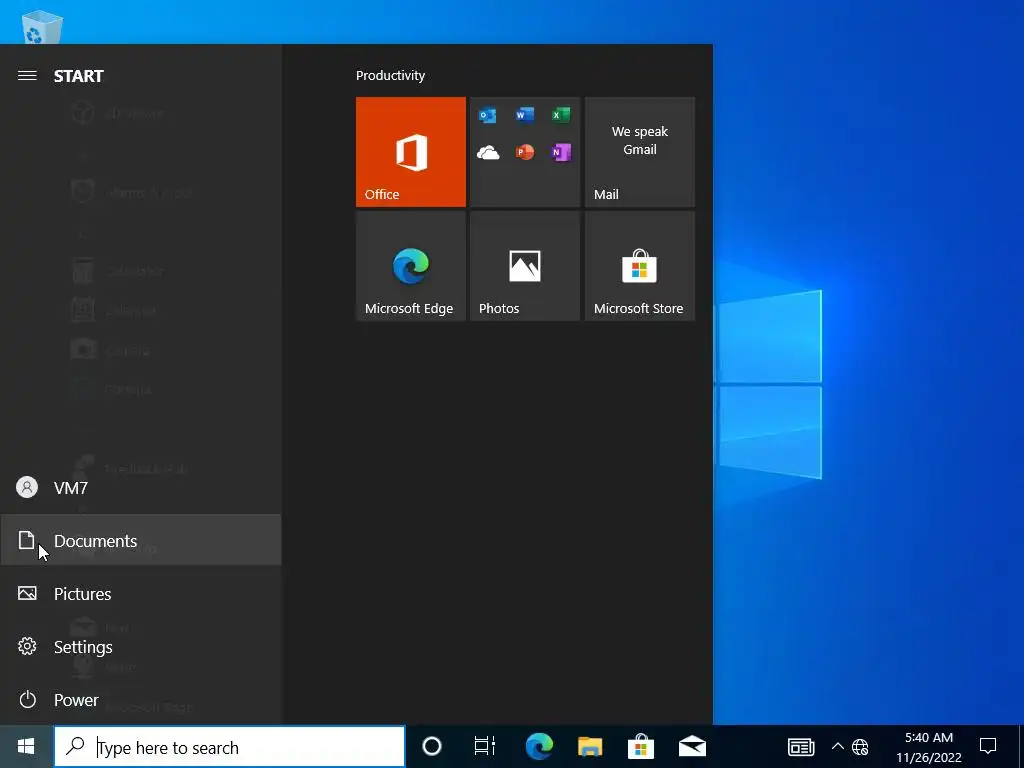
Task: Open the network status tray icon
Action: (861, 746)
